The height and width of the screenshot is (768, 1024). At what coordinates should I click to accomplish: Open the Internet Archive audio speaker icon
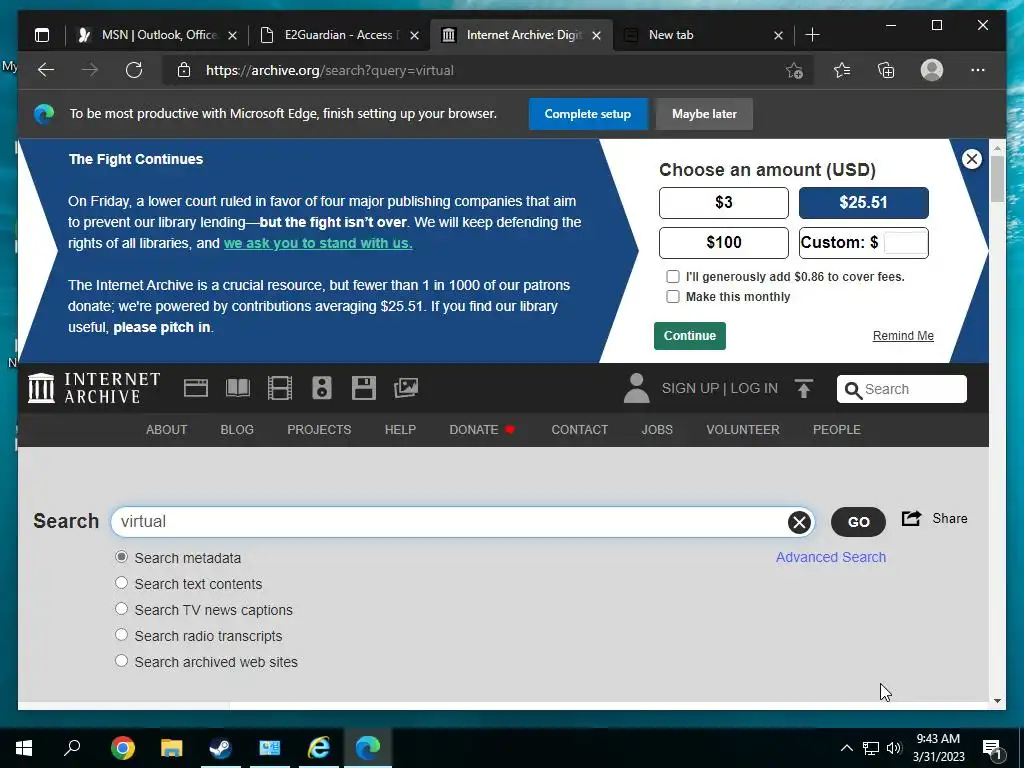tap(321, 388)
